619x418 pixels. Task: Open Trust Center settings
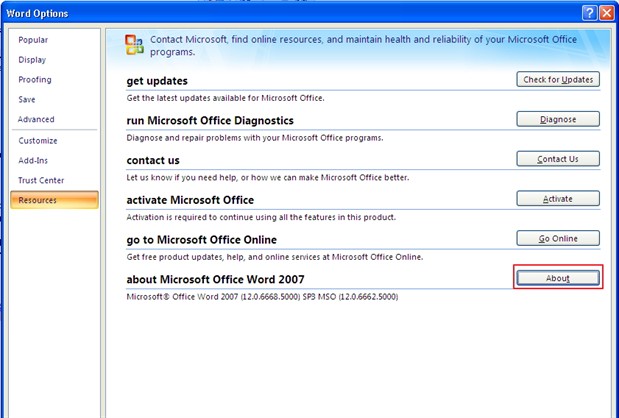40,180
